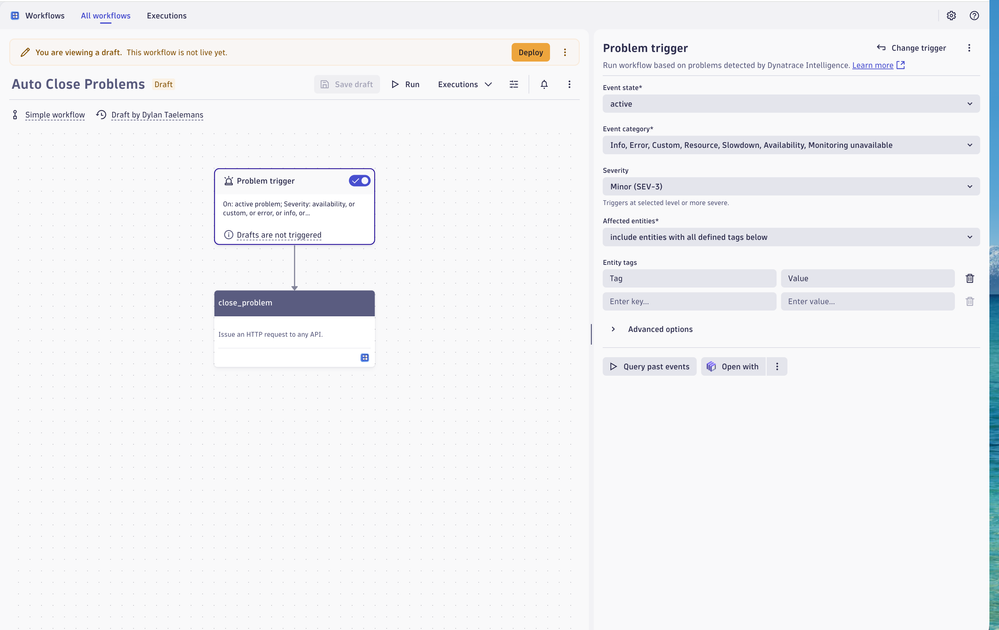Open the Severity dropdown
Screen dimensions: 999x630
coord(791,187)
